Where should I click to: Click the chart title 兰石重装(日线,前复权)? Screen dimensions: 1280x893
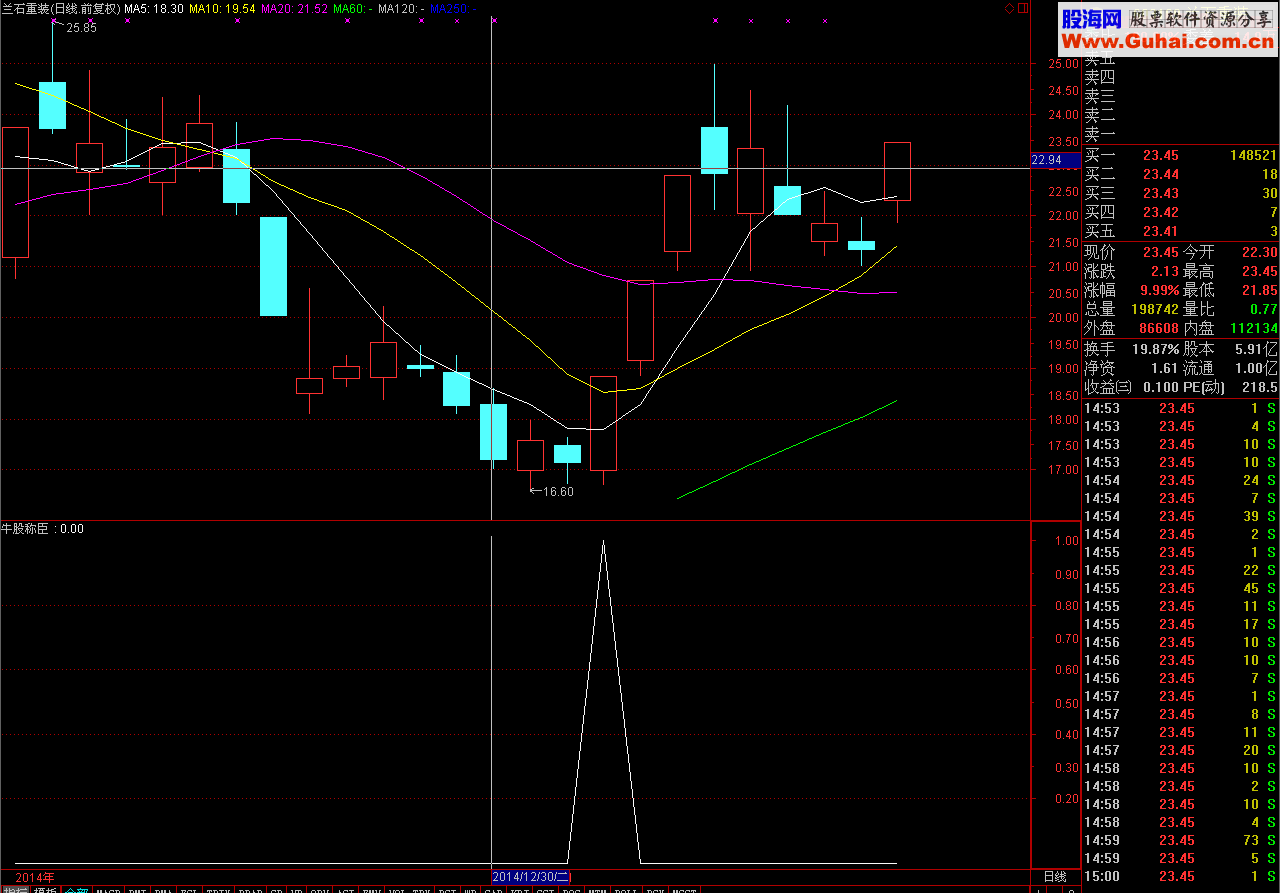point(60,8)
